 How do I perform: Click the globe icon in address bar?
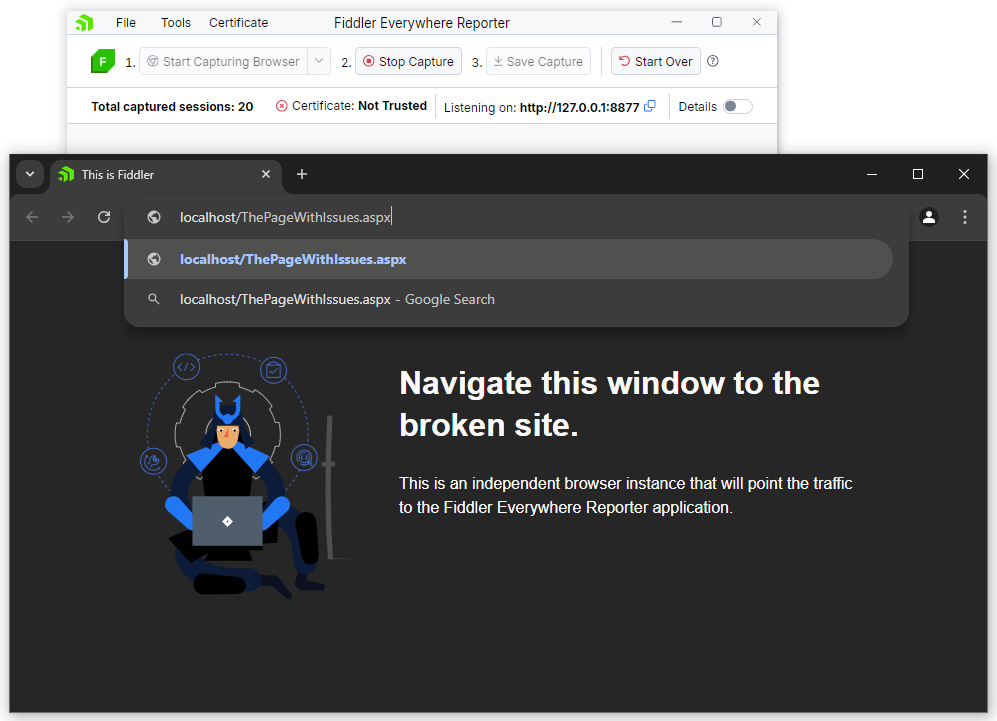pos(154,217)
